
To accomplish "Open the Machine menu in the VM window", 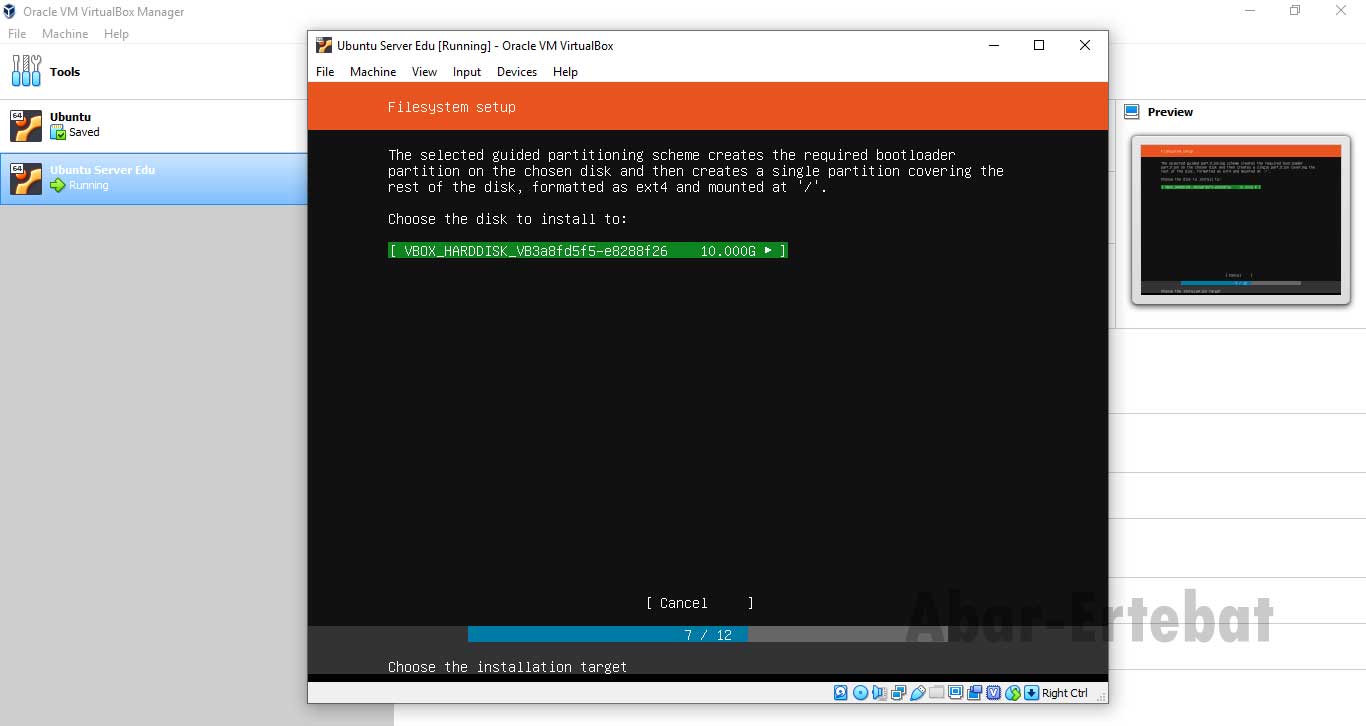I will (373, 72).
